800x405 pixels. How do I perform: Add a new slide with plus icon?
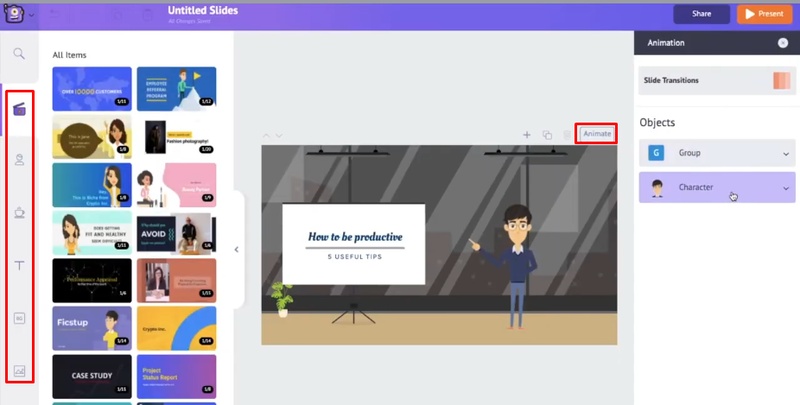[x=527, y=135]
